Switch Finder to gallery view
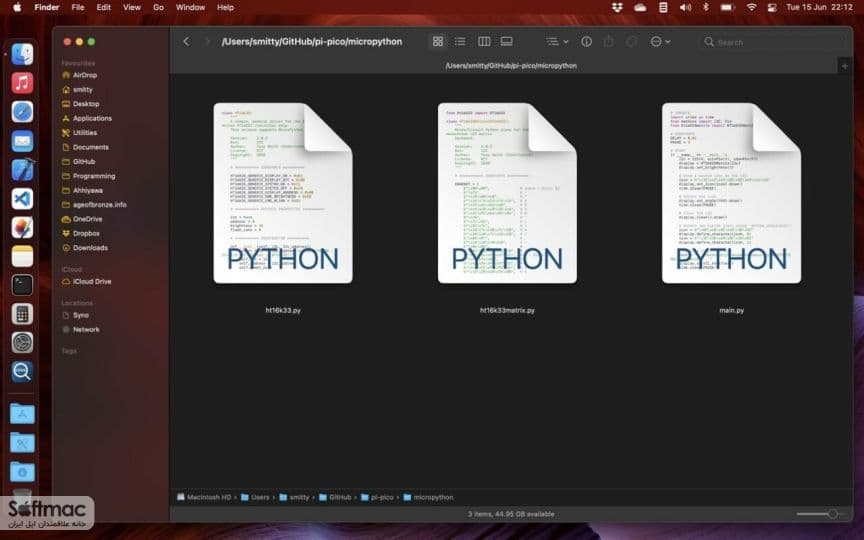 [x=506, y=41]
